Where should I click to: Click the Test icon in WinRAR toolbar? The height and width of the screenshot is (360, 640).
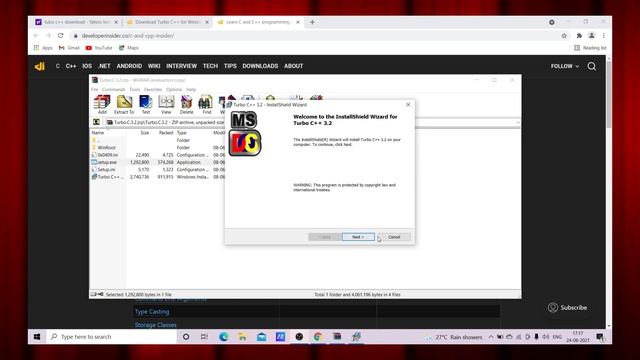click(146, 104)
